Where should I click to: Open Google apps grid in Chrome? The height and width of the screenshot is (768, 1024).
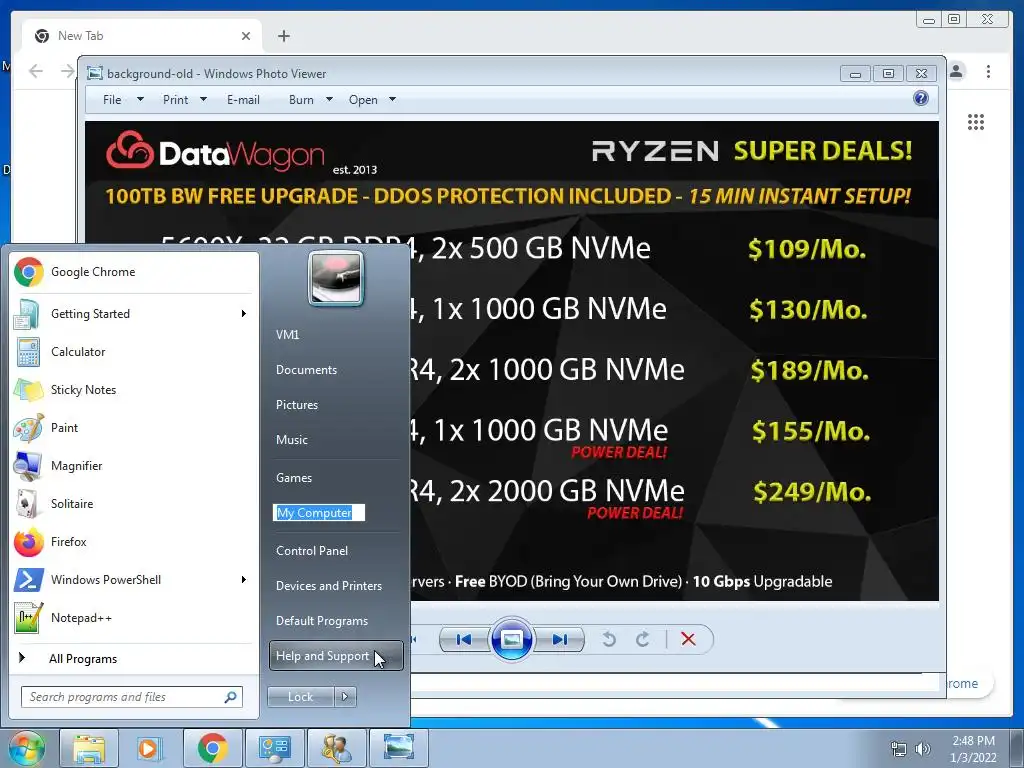(976, 121)
